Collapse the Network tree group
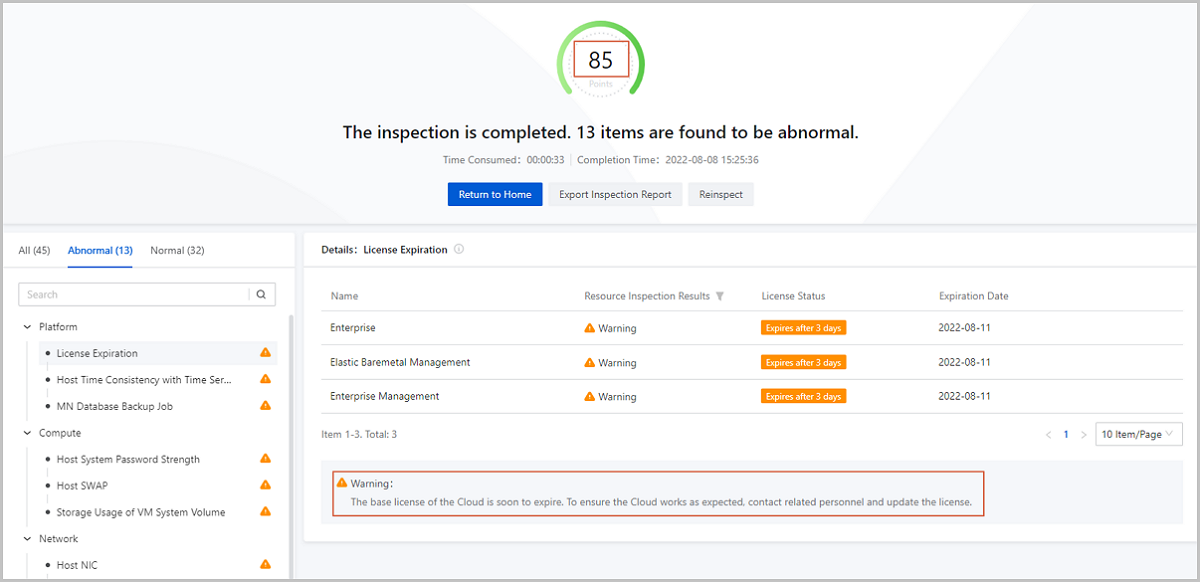 pos(26,539)
